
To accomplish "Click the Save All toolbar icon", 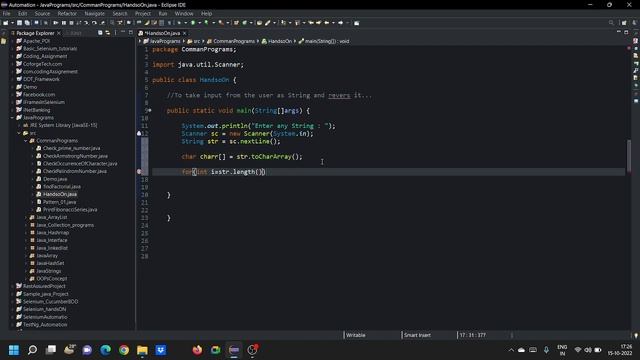I will (27, 23).
